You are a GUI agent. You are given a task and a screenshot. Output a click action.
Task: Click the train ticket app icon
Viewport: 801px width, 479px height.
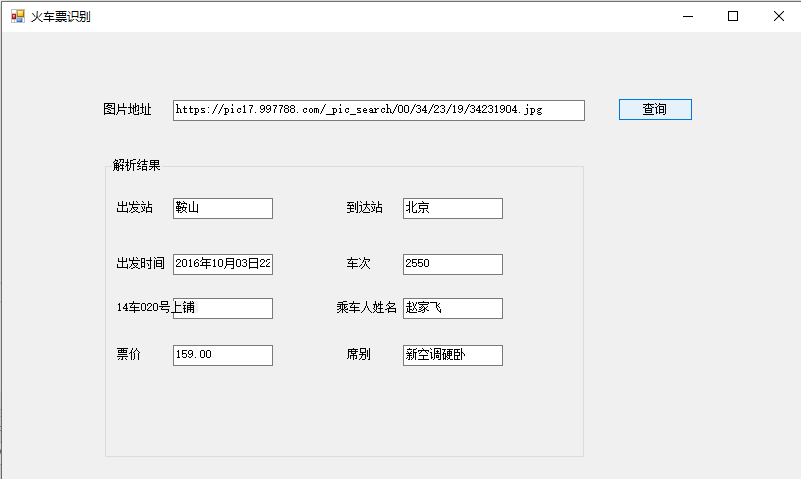pyautogui.click(x=17, y=16)
